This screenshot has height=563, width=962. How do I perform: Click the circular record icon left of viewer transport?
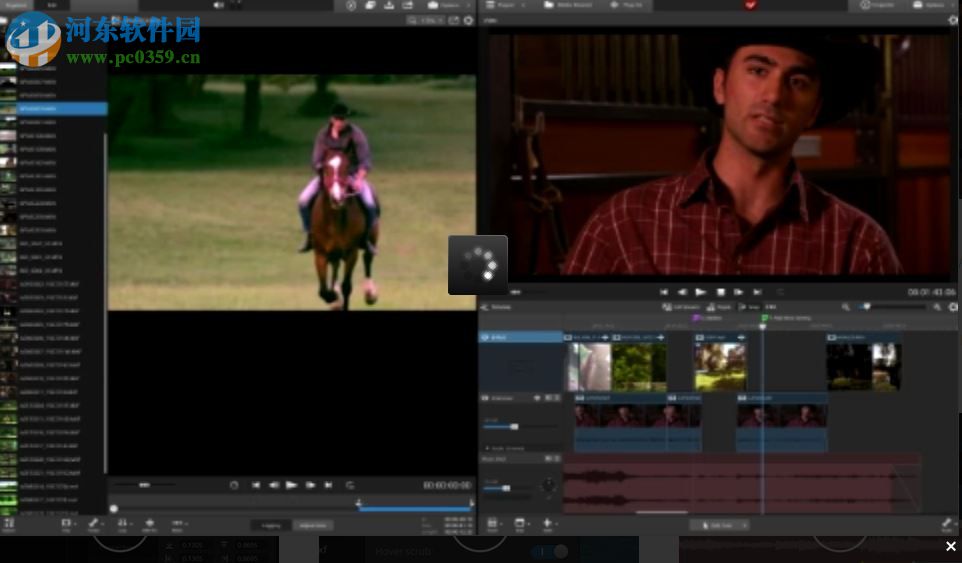pyautogui.click(x=234, y=485)
